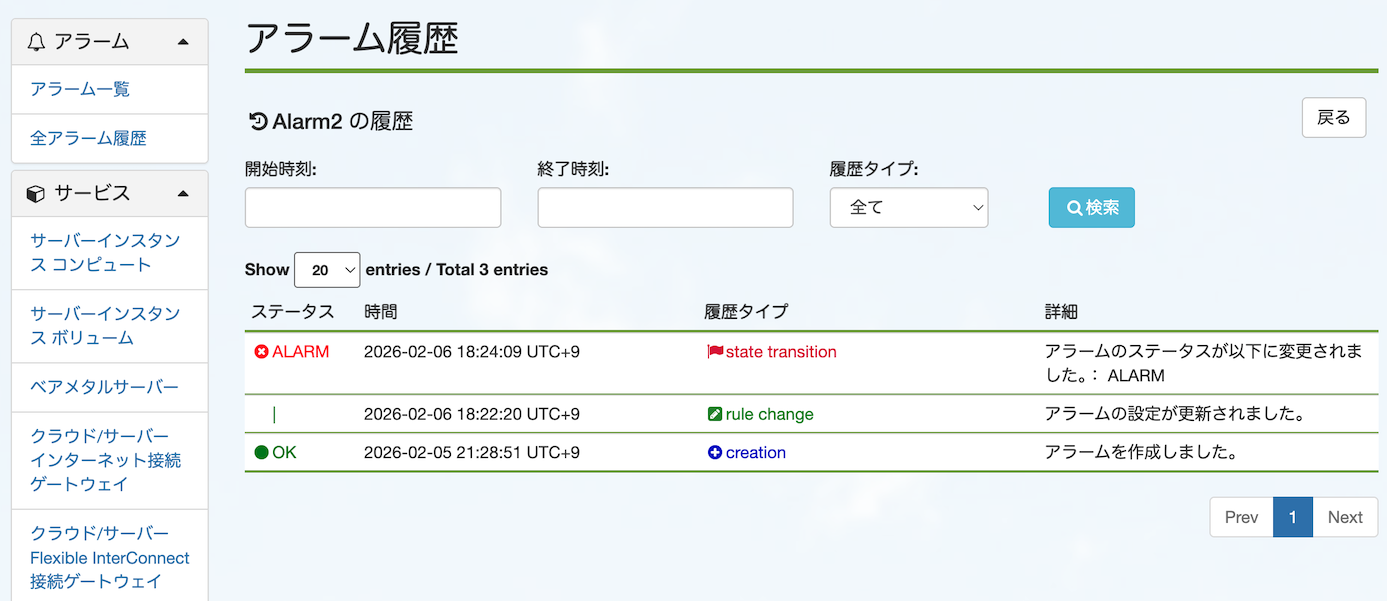
Task: Open アラーム一覧 in the sidebar
Action: point(80,89)
